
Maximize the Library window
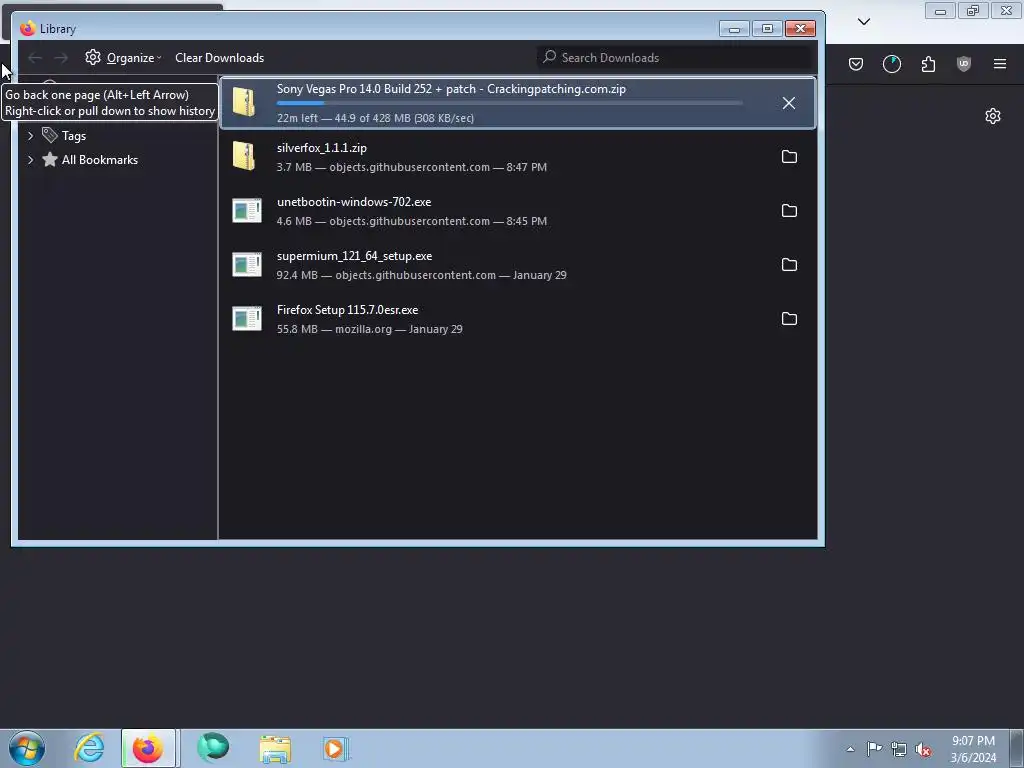[x=767, y=29]
